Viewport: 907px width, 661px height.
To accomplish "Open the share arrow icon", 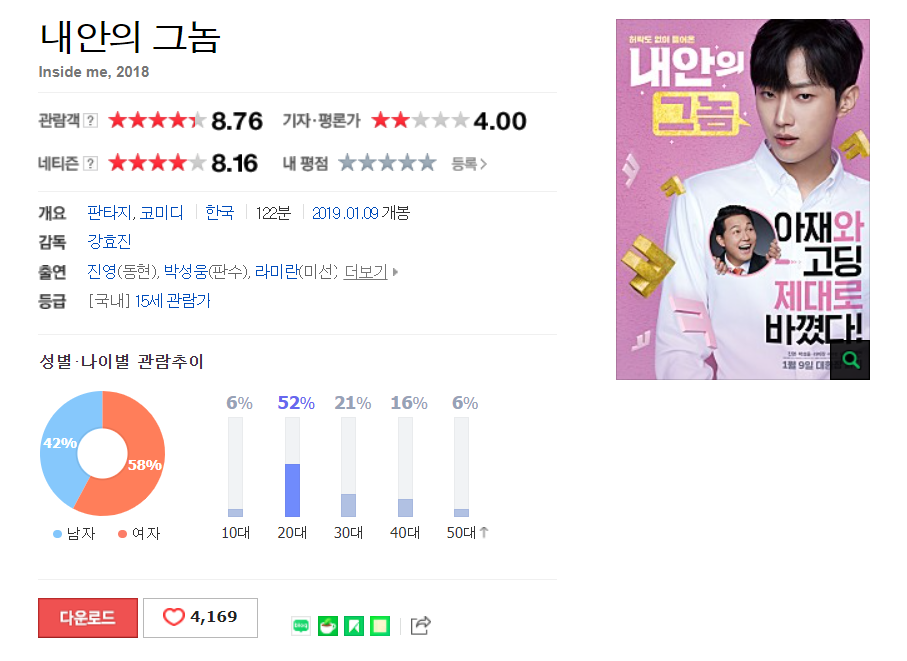I will [421, 625].
